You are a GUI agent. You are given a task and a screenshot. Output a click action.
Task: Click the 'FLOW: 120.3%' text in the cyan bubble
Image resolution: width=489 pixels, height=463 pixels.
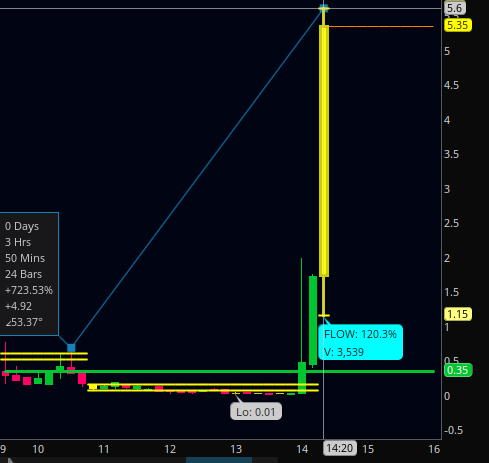coord(360,334)
